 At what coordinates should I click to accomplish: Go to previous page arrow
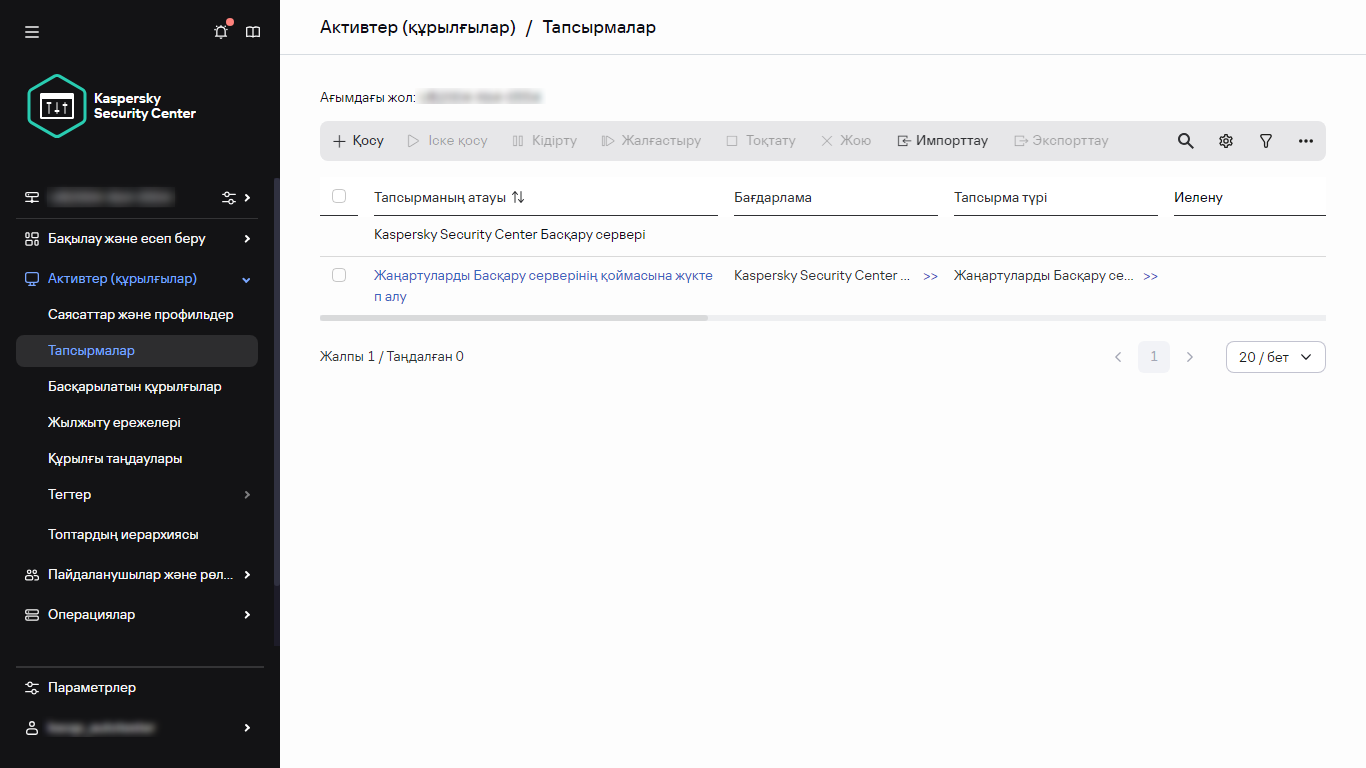pyautogui.click(x=1118, y=357)
